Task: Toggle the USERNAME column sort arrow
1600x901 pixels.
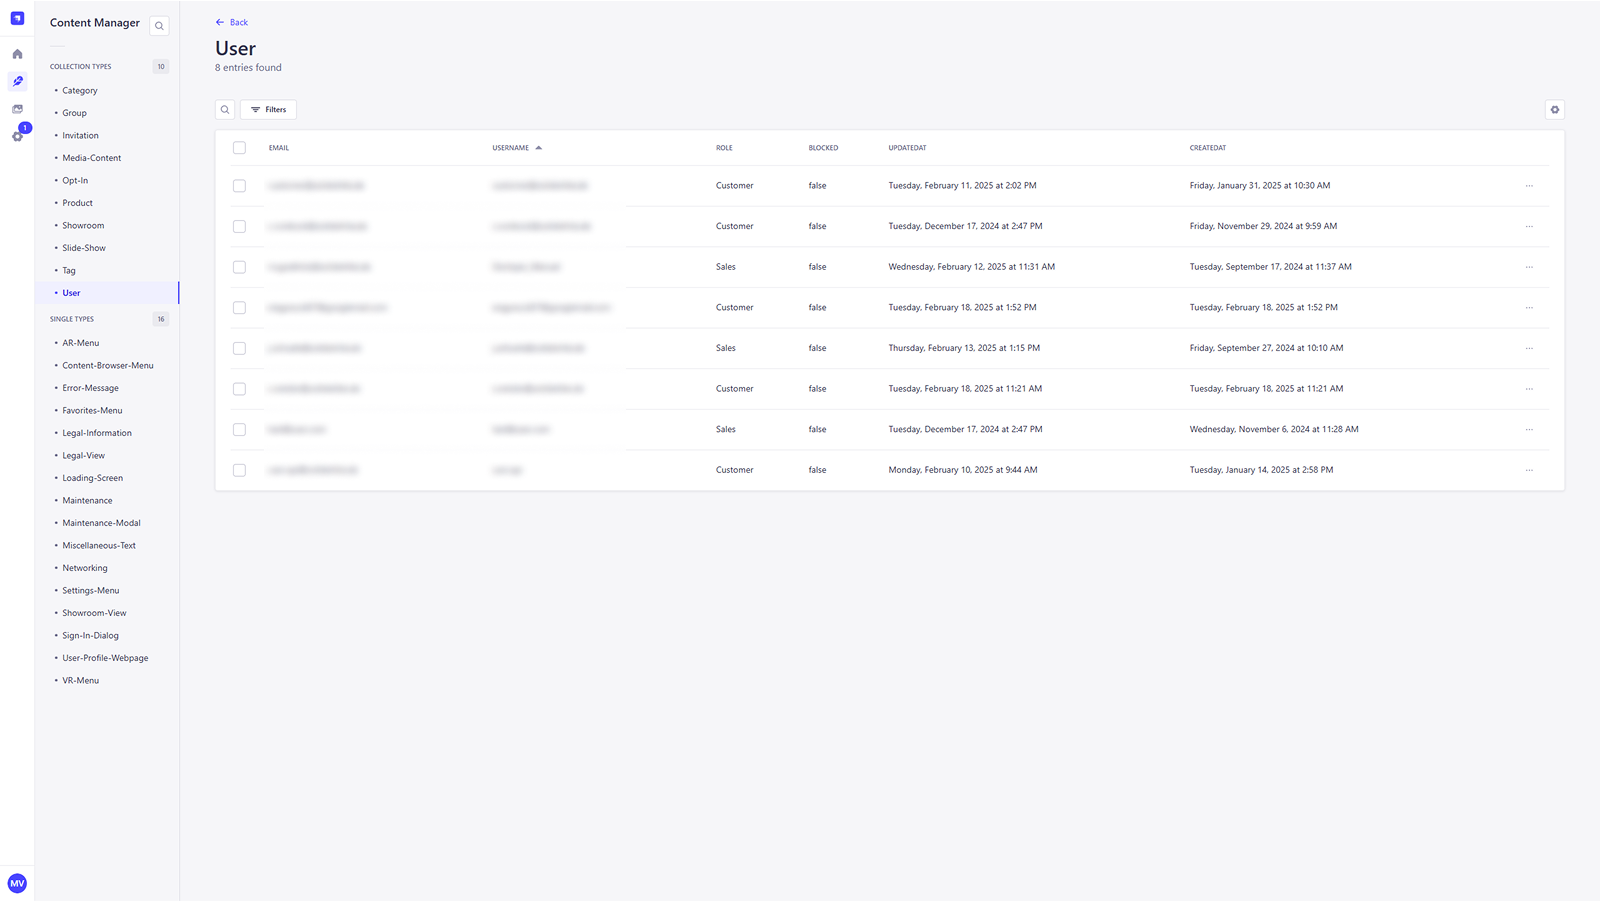Action: tap(538, 146)
